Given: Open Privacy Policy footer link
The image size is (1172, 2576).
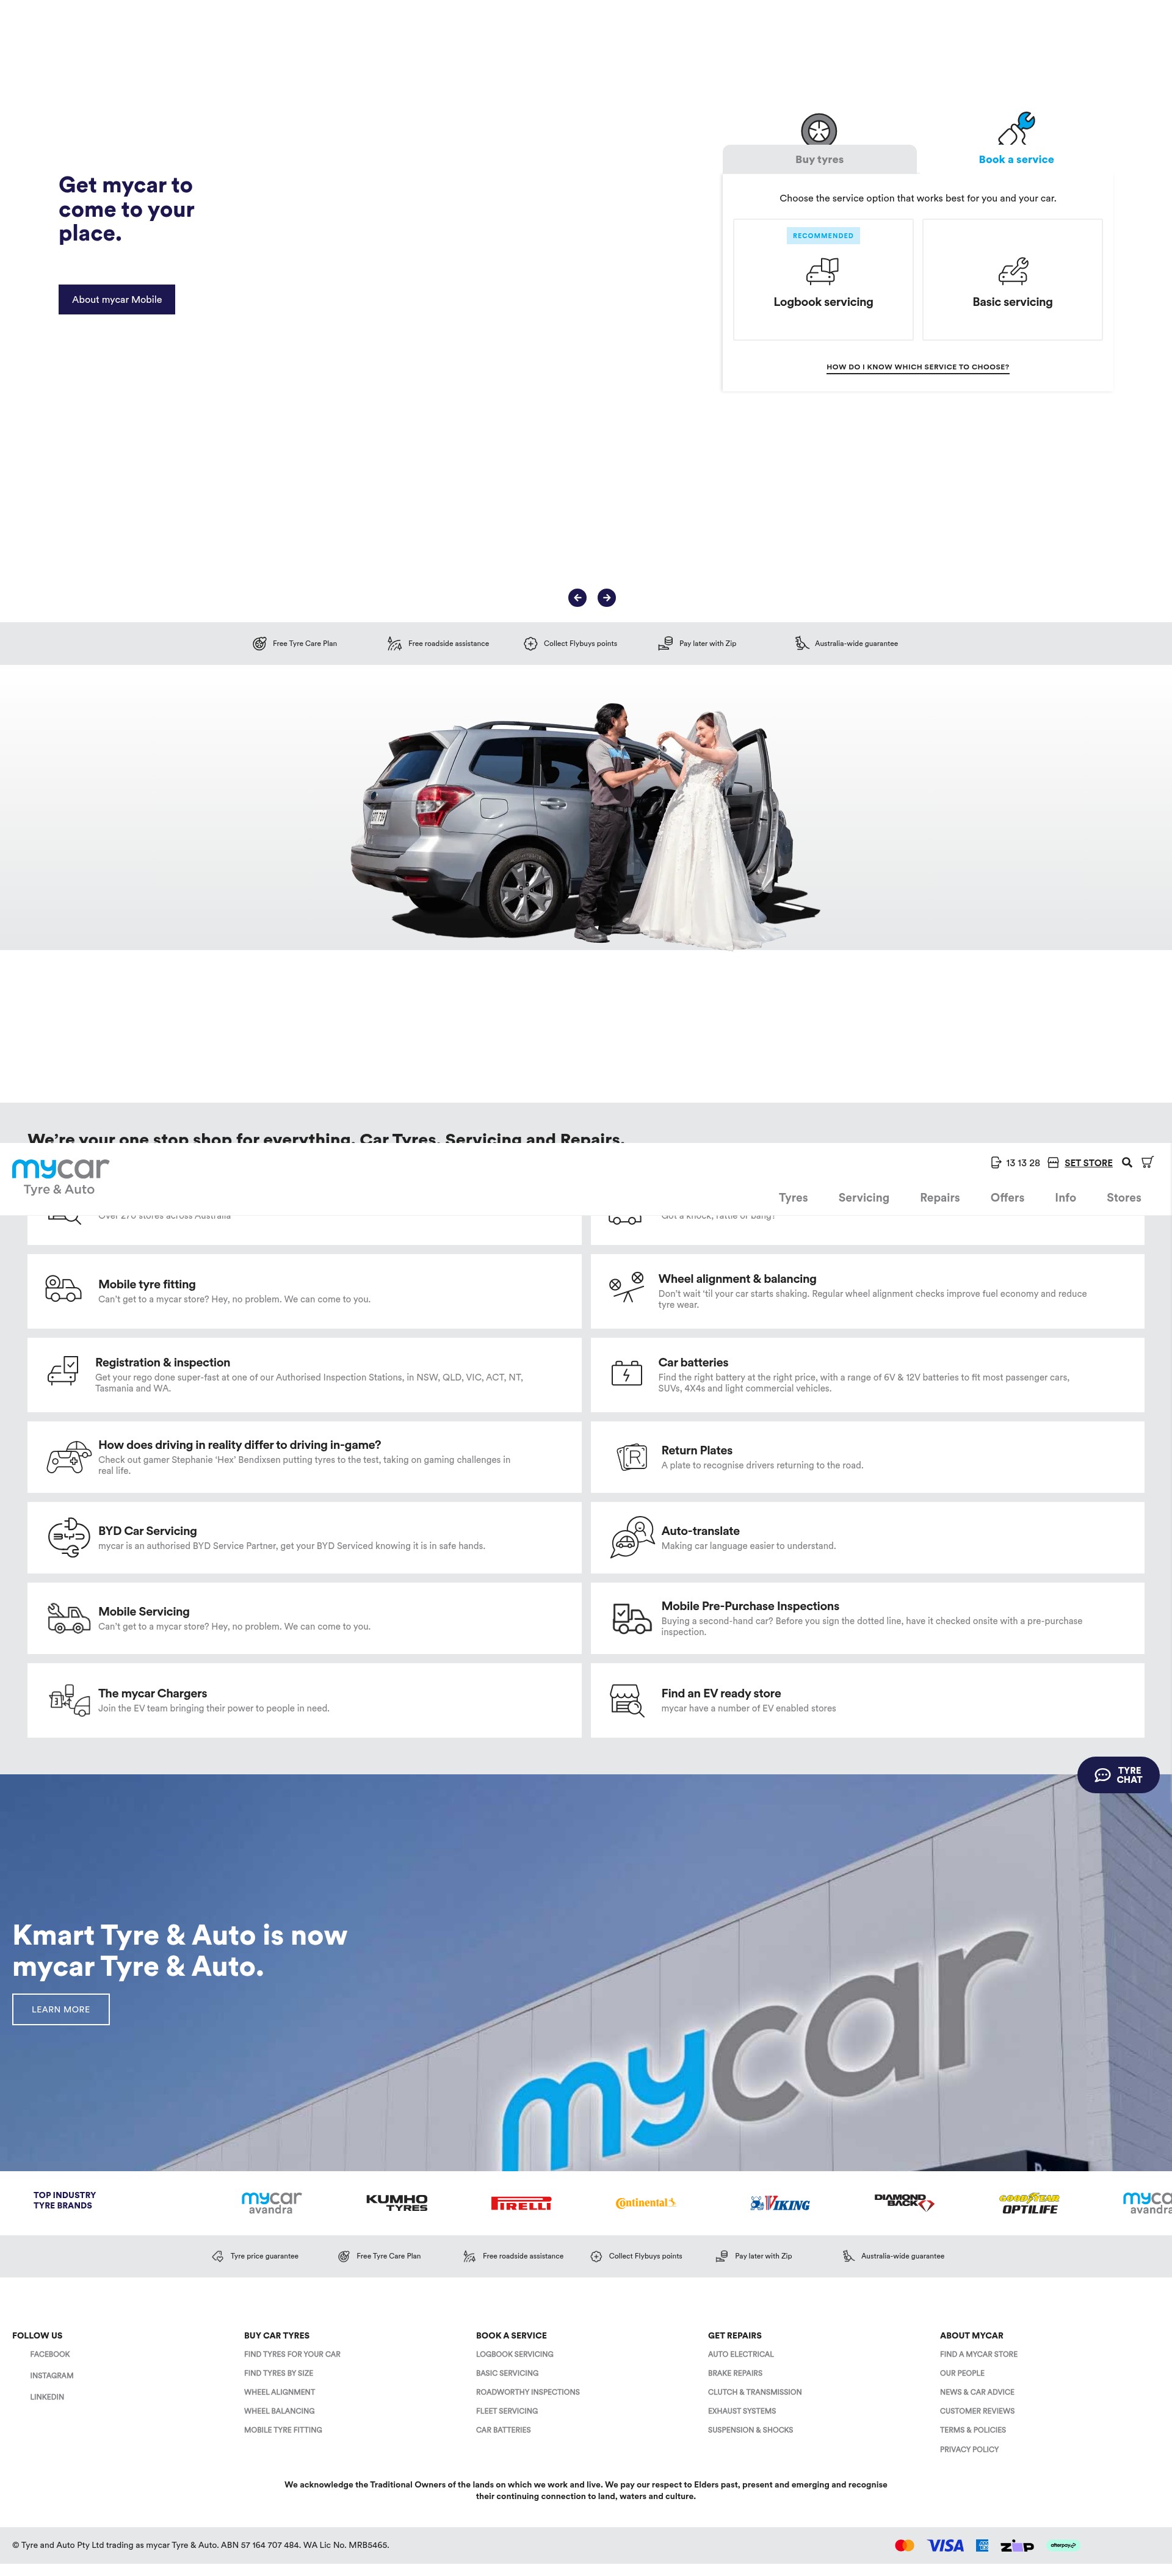Looking at the screenshot, I should [969, 2449].
